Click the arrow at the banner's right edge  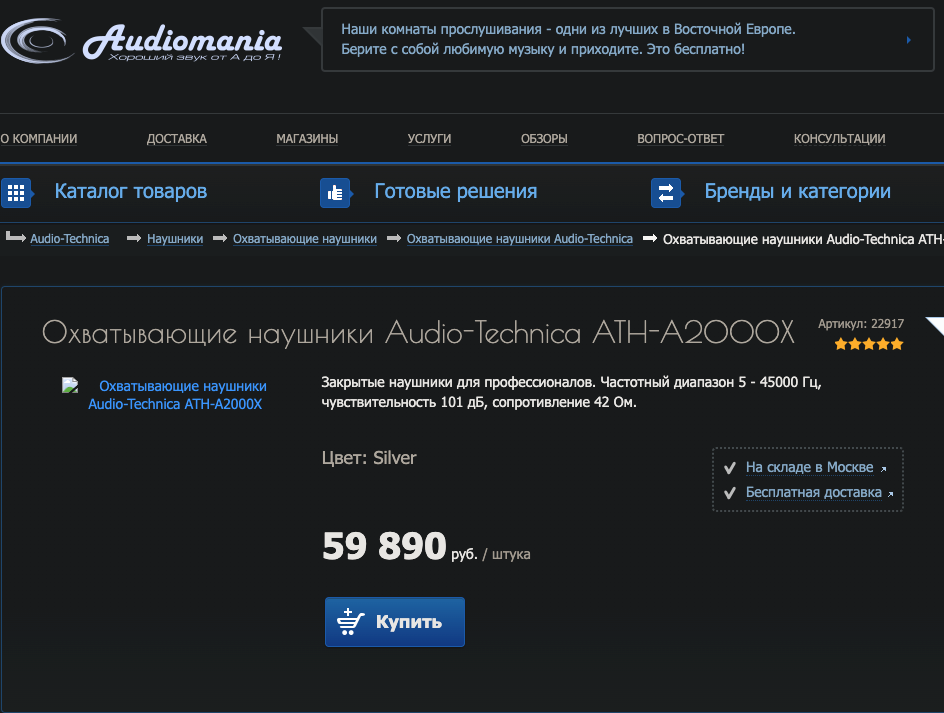pyautogui.click(x=908, y=40)
